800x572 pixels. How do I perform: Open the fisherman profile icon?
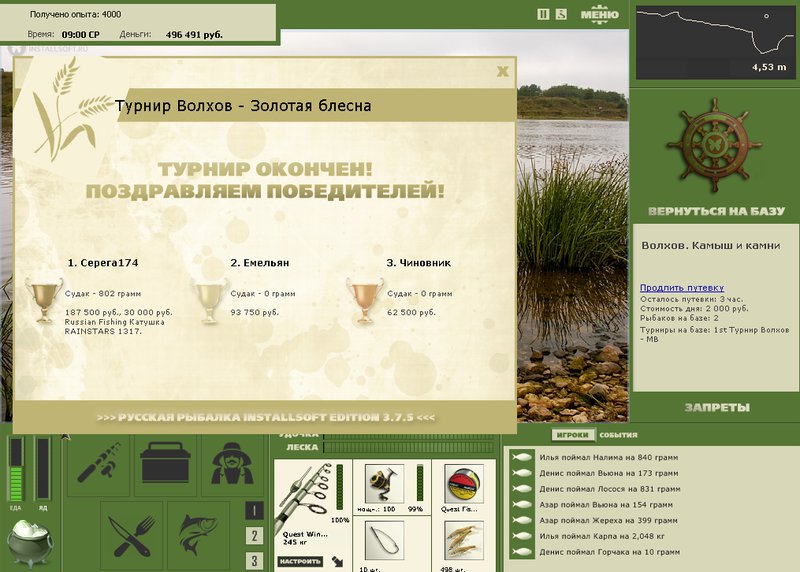(x=232, y=464)
